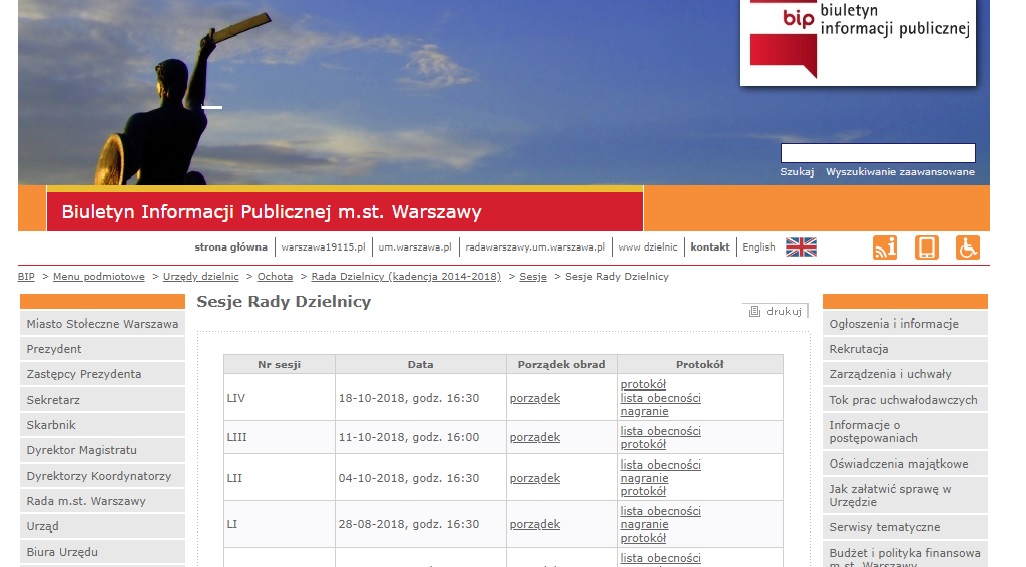Open porządek link for session LI
1026x567 pixels.
535,524
